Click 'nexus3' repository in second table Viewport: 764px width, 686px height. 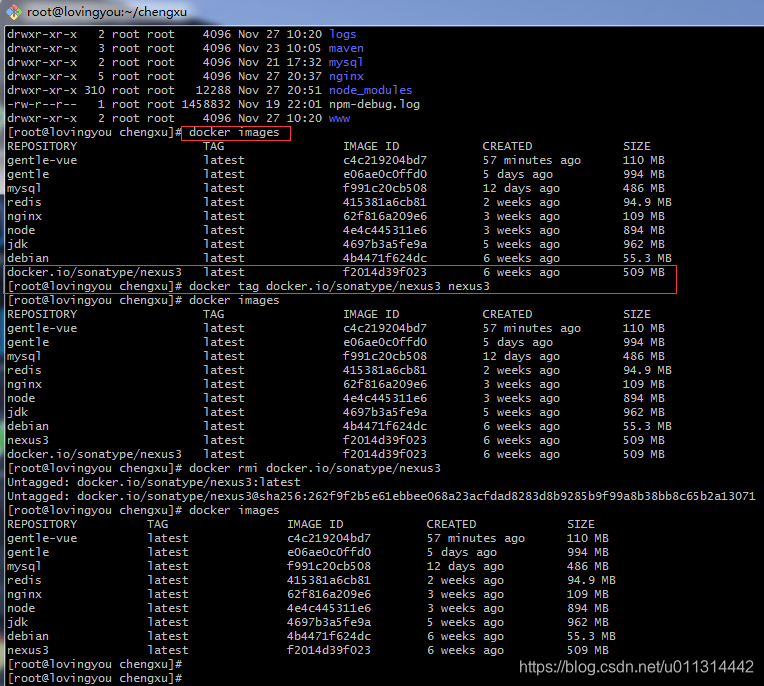[x=28, y=440]
